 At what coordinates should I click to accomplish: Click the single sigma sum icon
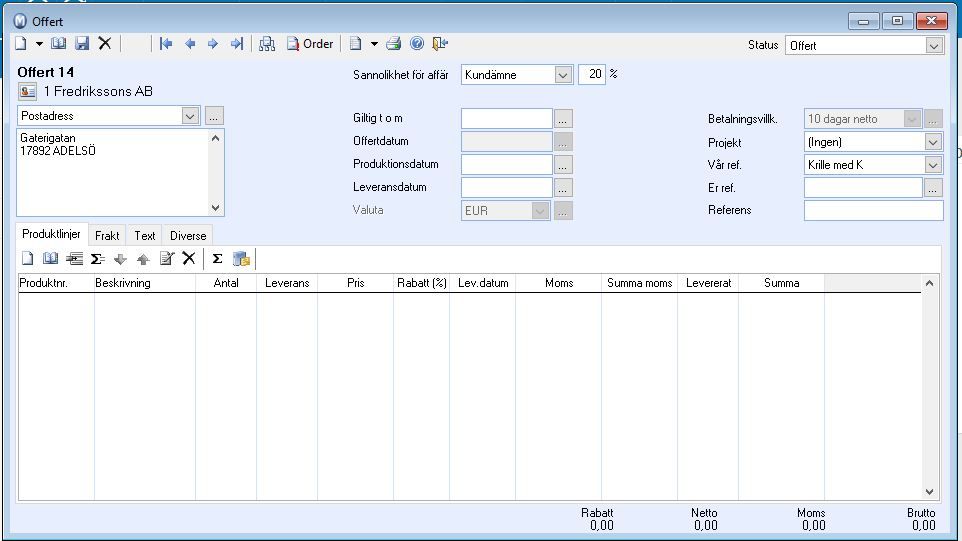click(217, 259)
